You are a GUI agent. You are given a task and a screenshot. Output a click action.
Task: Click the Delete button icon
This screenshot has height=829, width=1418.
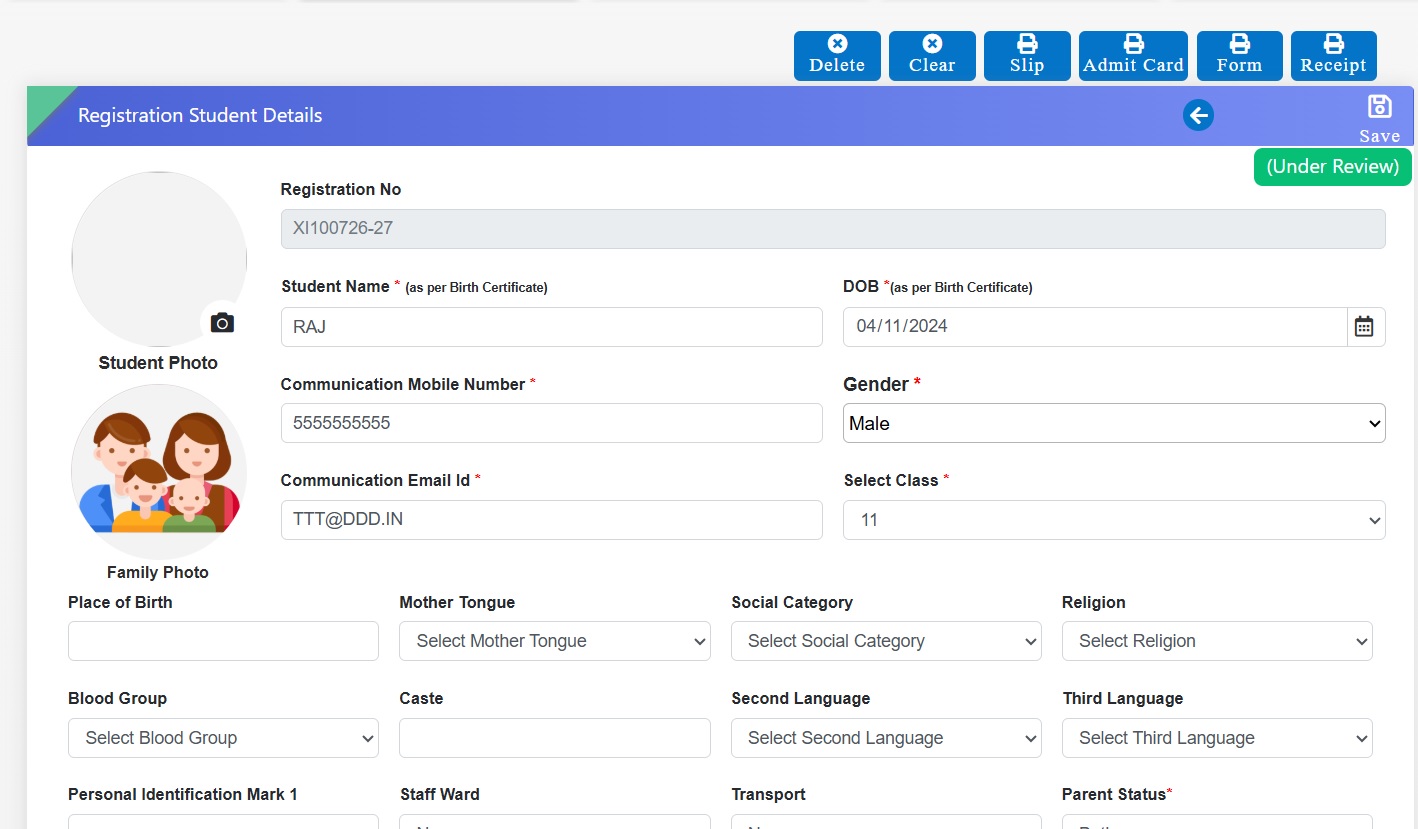(x=837, y=44)
